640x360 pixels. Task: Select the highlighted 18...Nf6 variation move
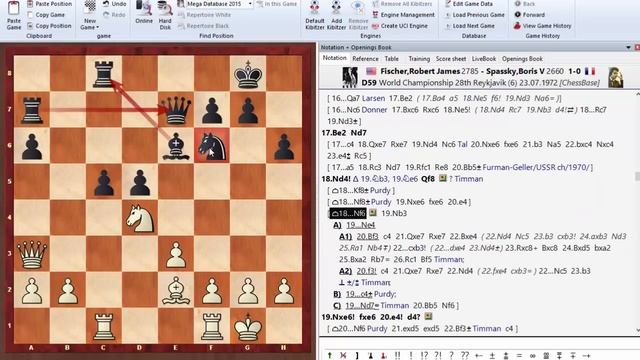coord(348,213)
